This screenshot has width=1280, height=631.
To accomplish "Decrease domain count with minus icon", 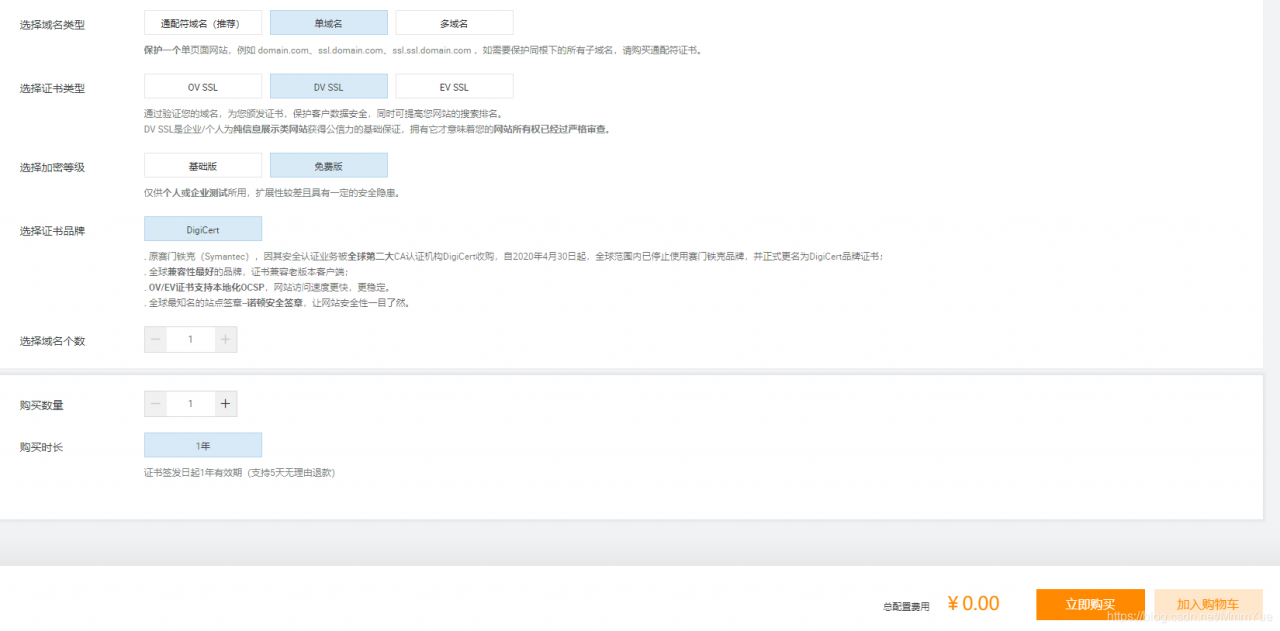I will (x=155, y=339).
